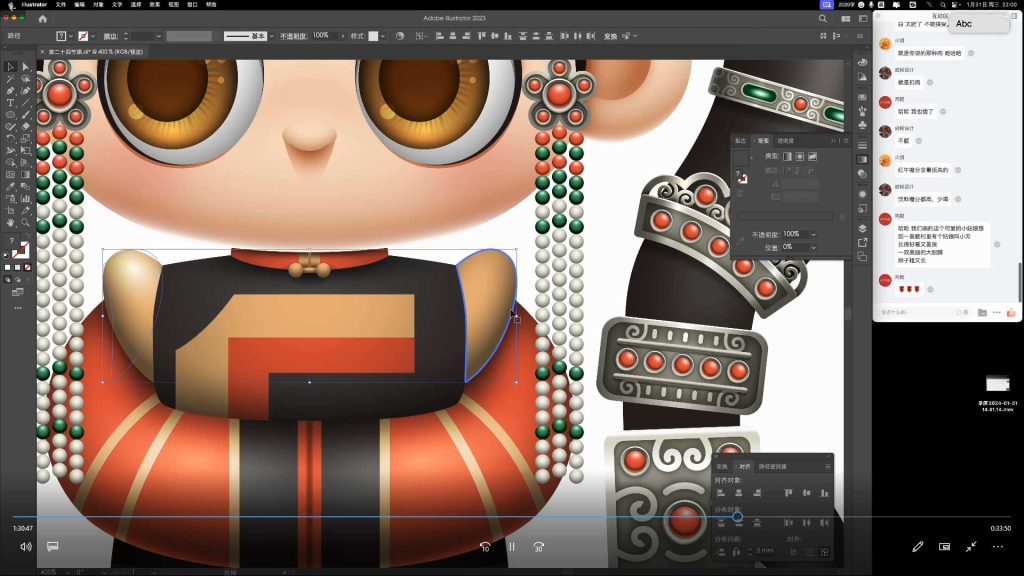The height and width of the screenshot is (576, 1024).
Task: Click the skip back 10 seconds icon
Action: [x=485, y=547]
